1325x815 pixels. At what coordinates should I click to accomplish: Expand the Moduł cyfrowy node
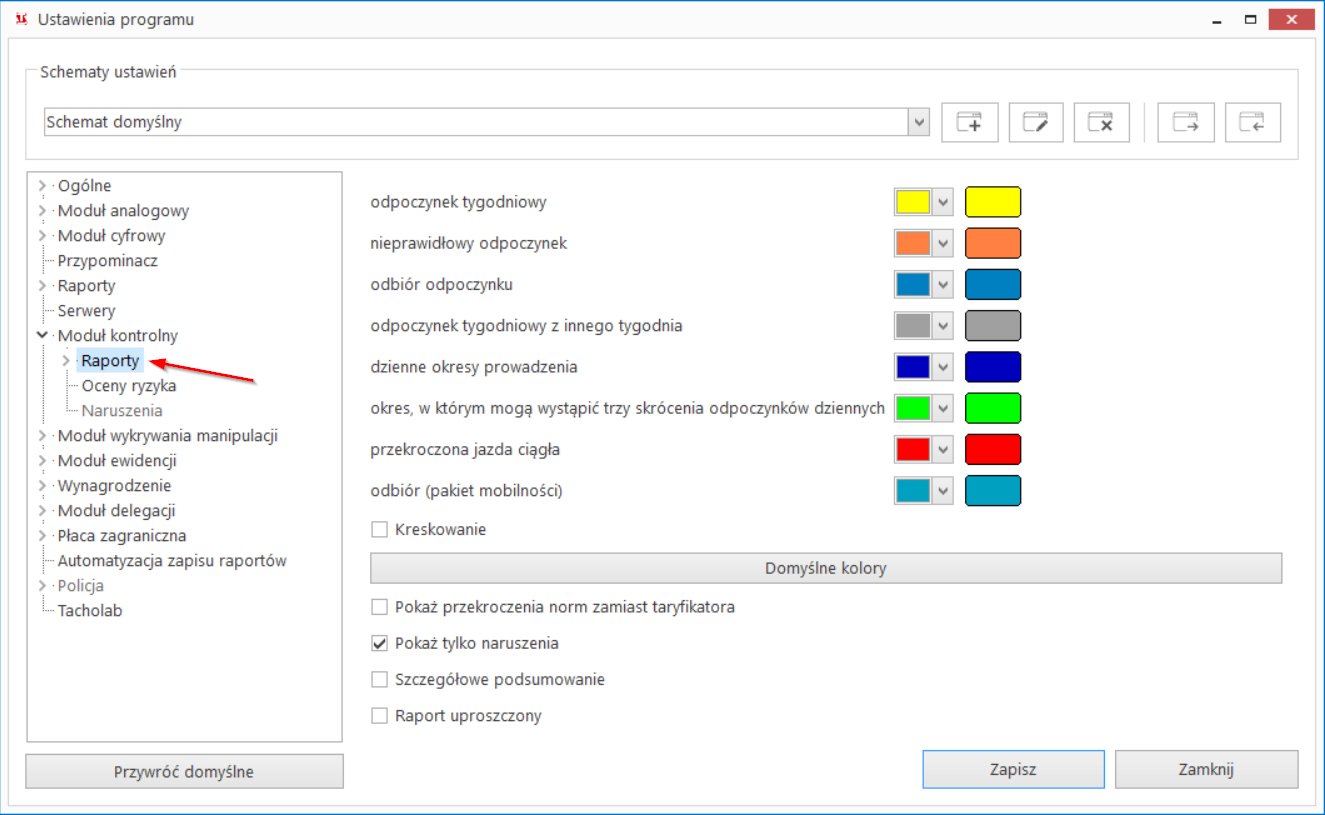pyautogui.click(x=42, y=236)
